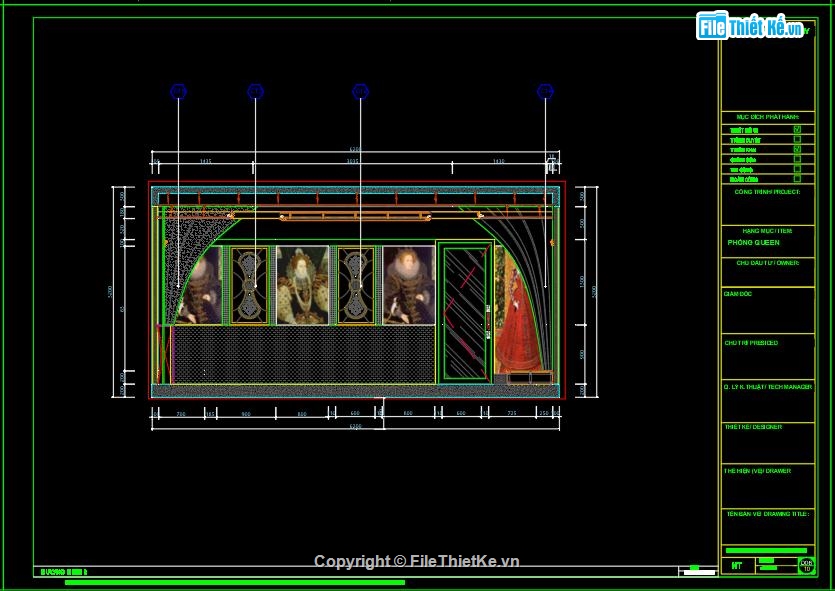Select the brick-hatched lower wall panel

[304, 354]
